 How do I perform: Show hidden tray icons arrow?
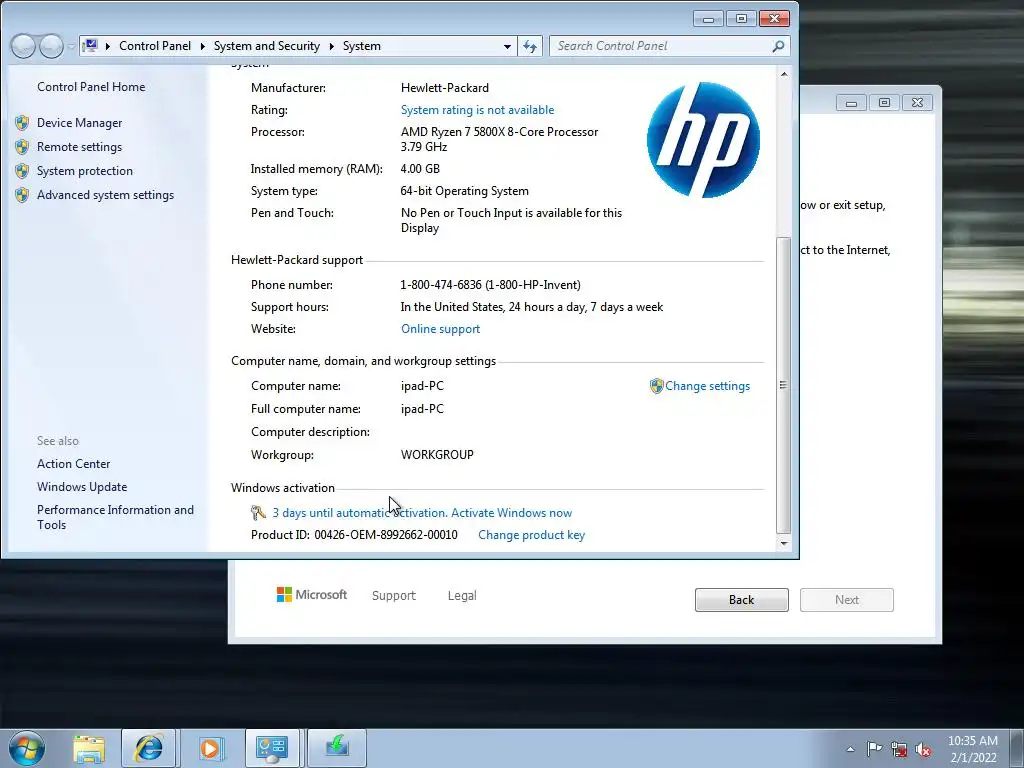pyautogui.click(x=850, y=749)
